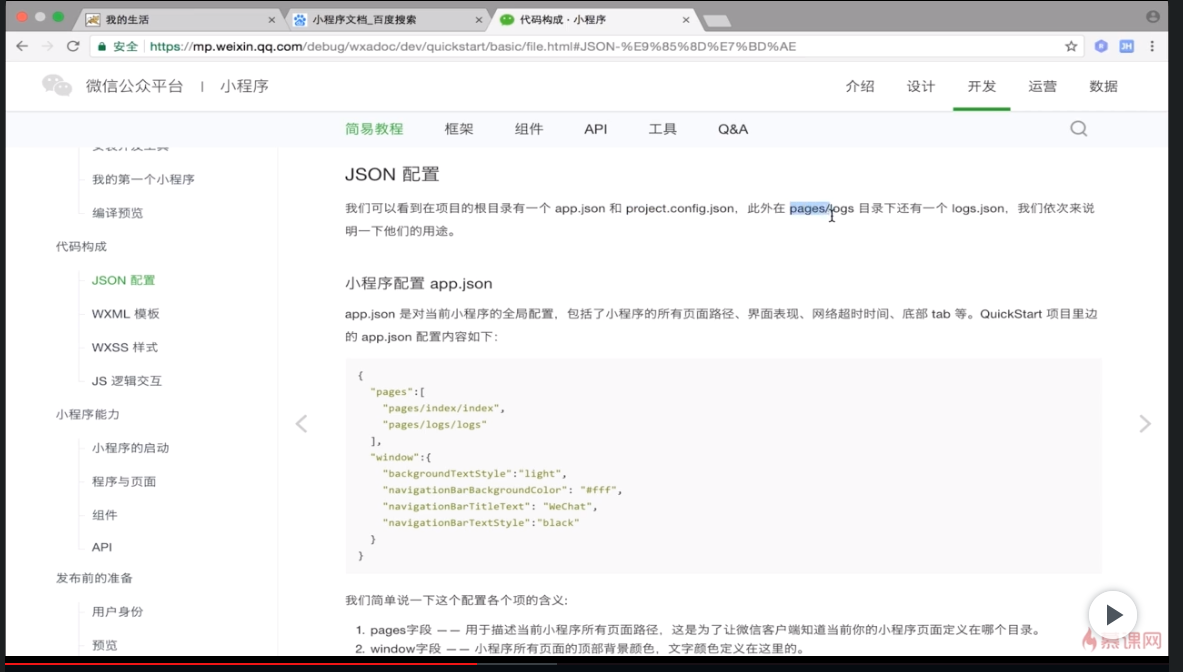Click the 发布前的准备 sidebar section

94,578
